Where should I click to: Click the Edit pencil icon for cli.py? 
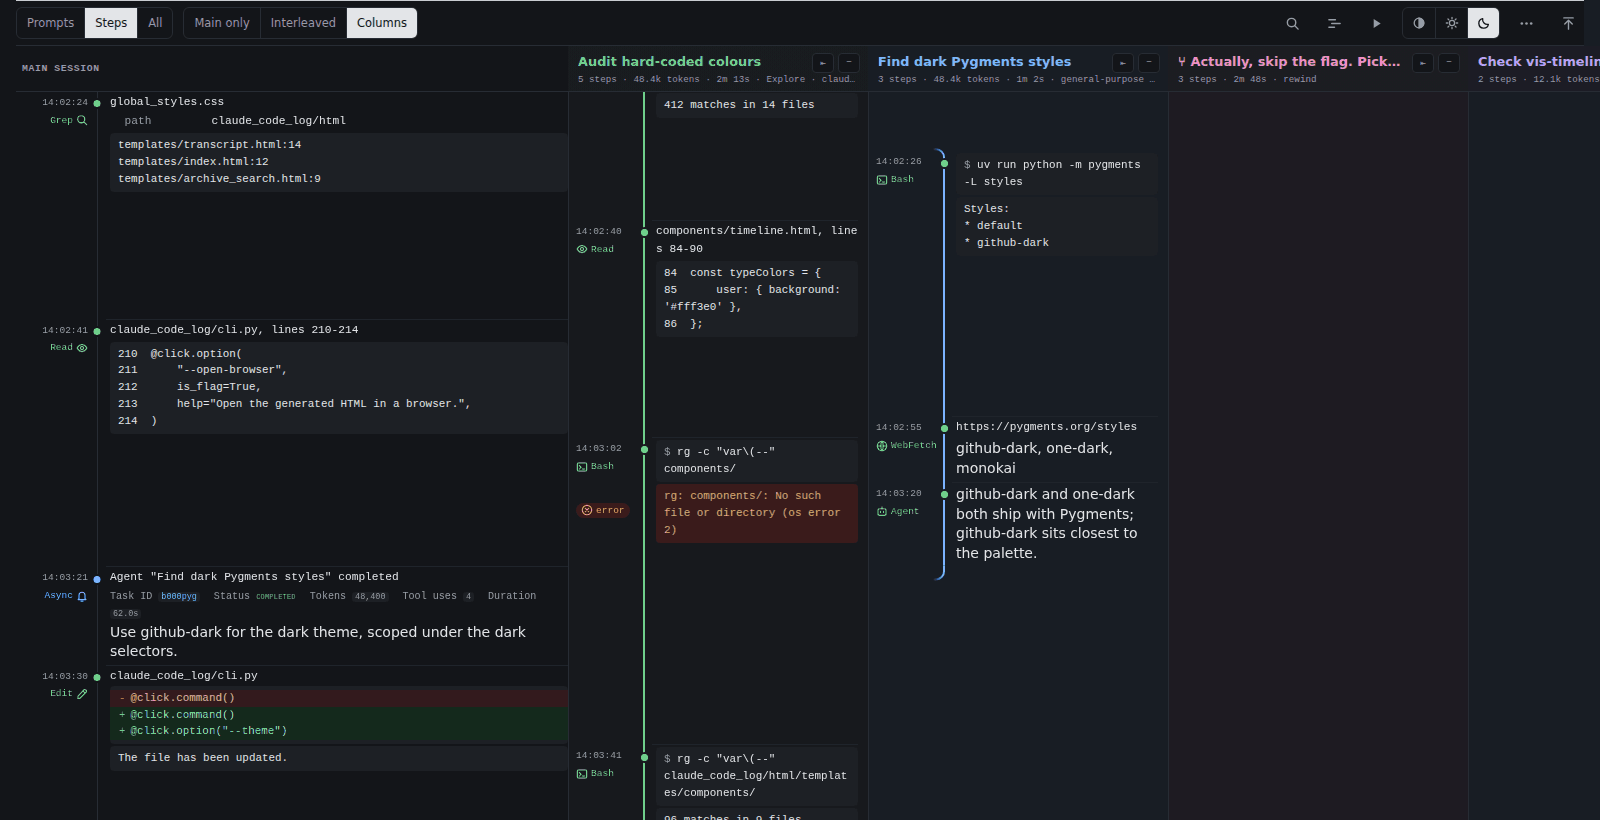[x=82, y=693]
